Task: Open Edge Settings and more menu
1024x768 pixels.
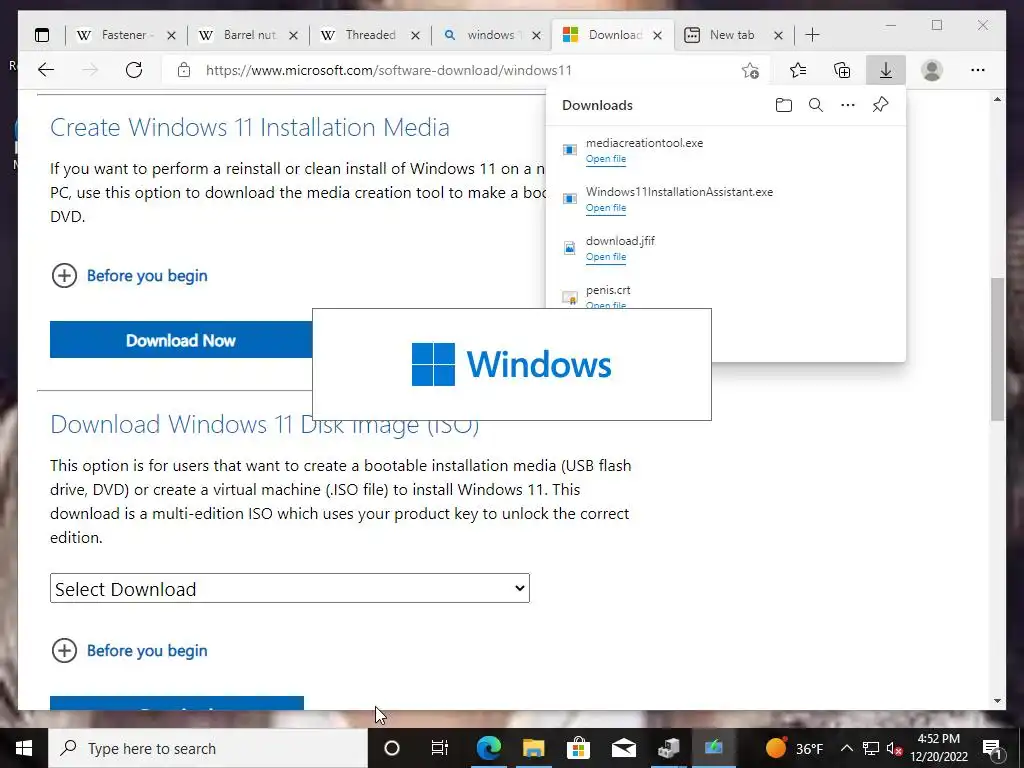Action: pyautogui.click(x=978, y=70)
